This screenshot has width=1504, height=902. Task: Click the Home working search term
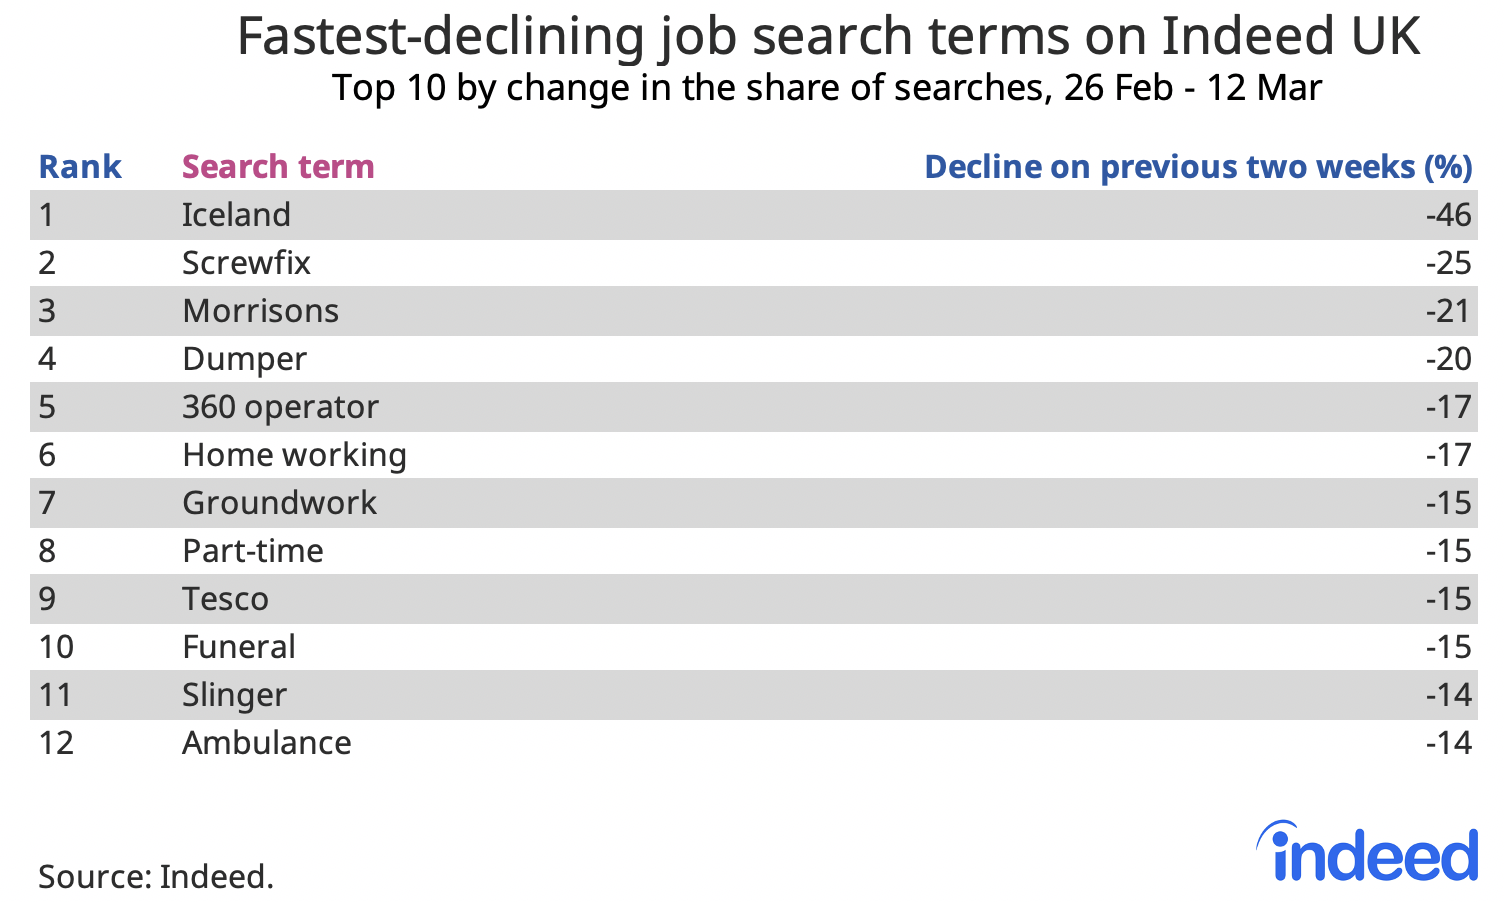294,456
